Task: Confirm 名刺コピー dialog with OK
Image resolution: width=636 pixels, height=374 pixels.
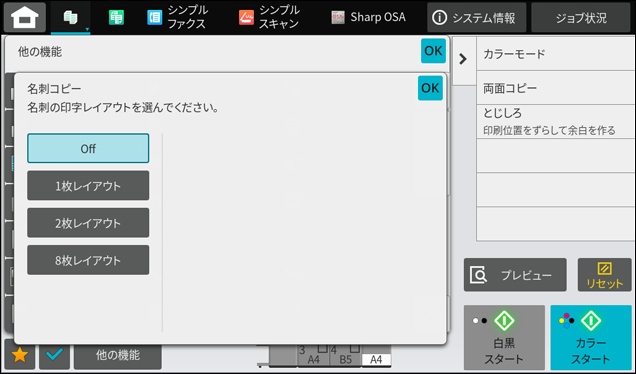Action: coord(430,88)
